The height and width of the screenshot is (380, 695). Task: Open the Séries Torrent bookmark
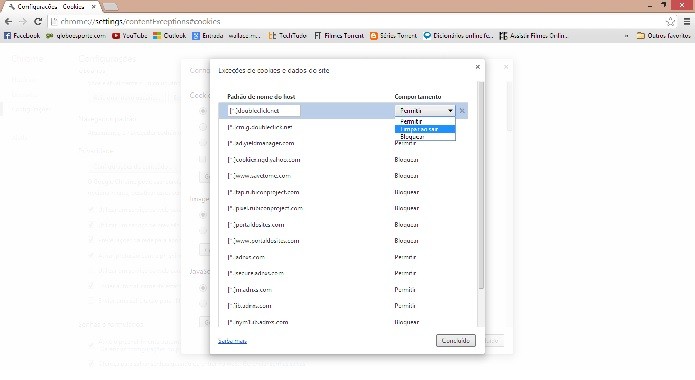[394, 35]
